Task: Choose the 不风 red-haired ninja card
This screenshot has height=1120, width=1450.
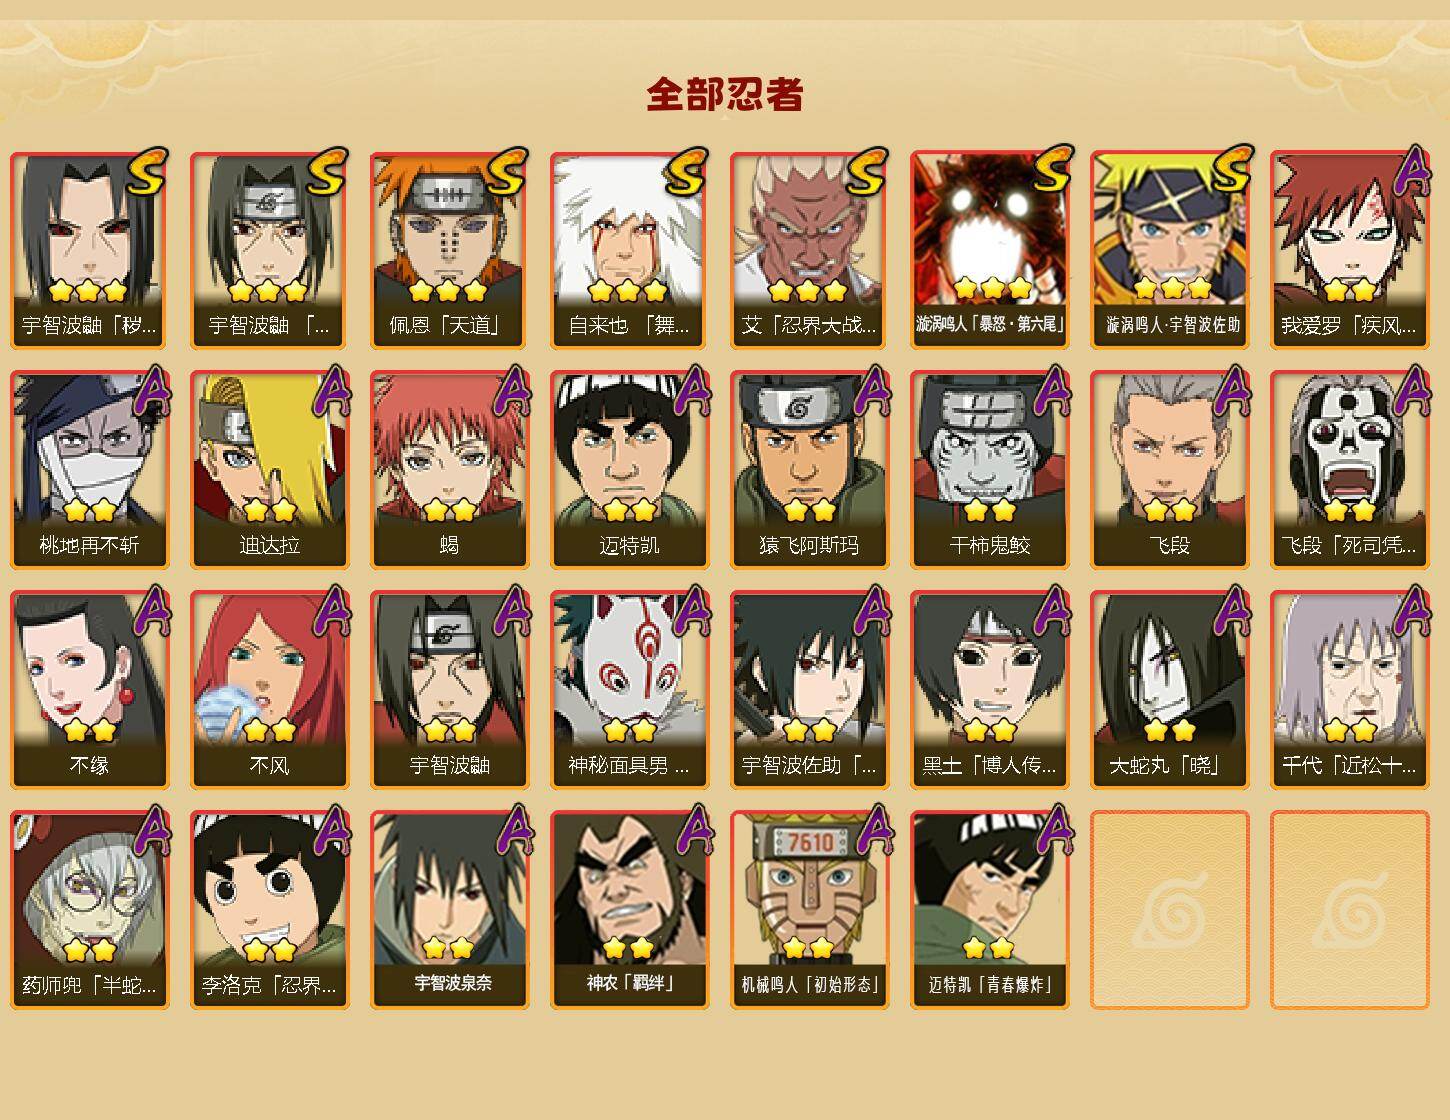Action: point(269,690)
